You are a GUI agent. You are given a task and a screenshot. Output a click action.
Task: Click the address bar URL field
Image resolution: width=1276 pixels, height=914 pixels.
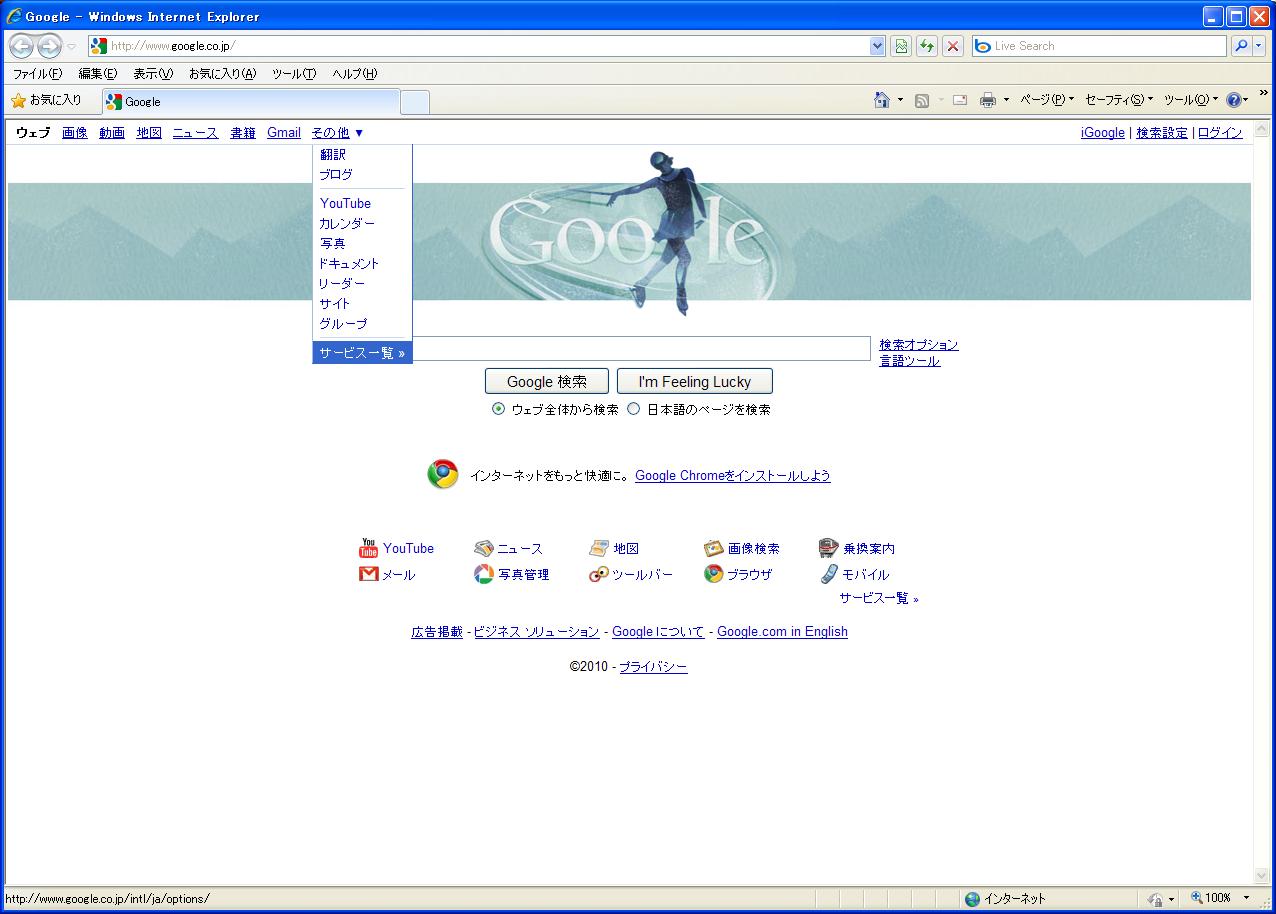488,46
